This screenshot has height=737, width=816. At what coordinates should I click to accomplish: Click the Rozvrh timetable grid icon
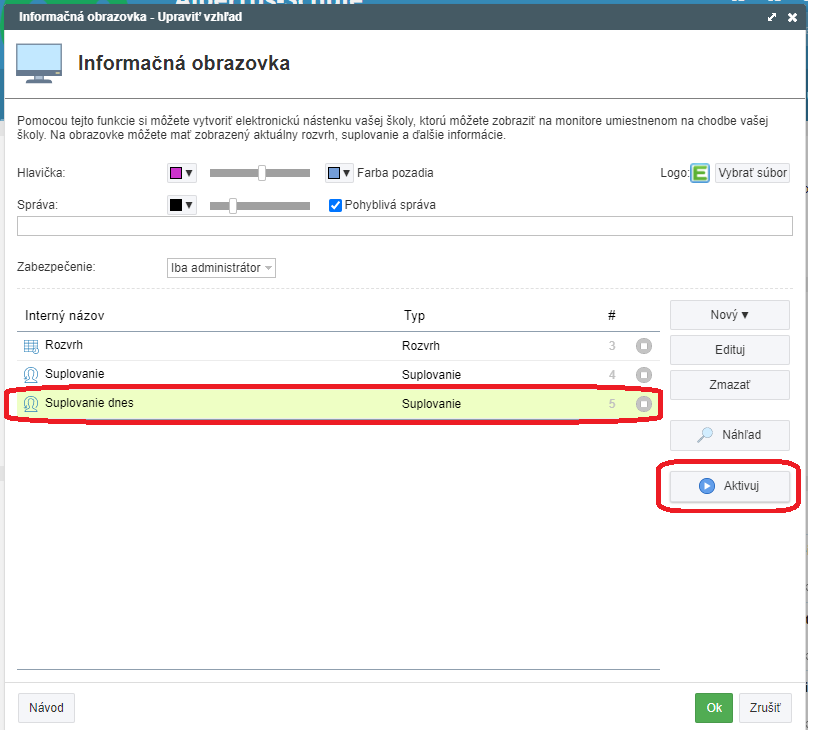tap(31, 346)
